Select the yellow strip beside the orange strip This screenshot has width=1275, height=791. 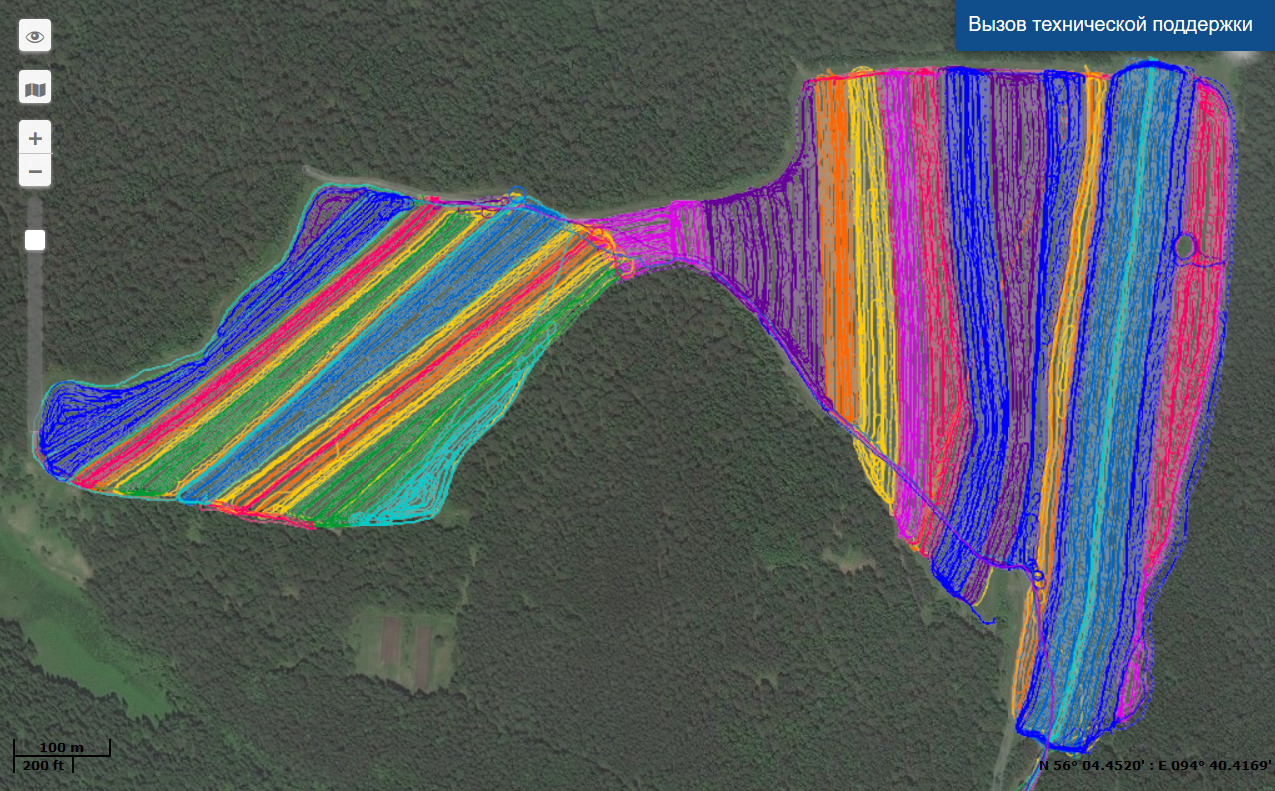862,250
